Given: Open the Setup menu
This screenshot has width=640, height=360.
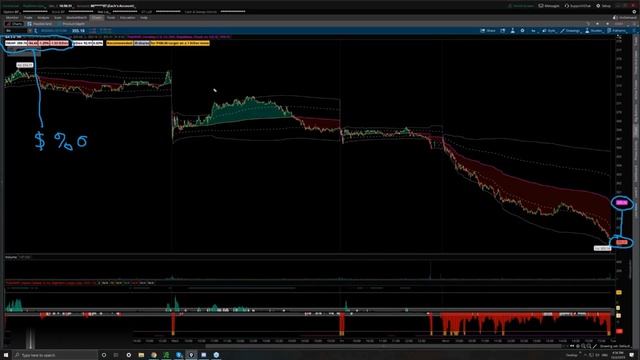Looking at the screenshot, I should click(604, 6).
